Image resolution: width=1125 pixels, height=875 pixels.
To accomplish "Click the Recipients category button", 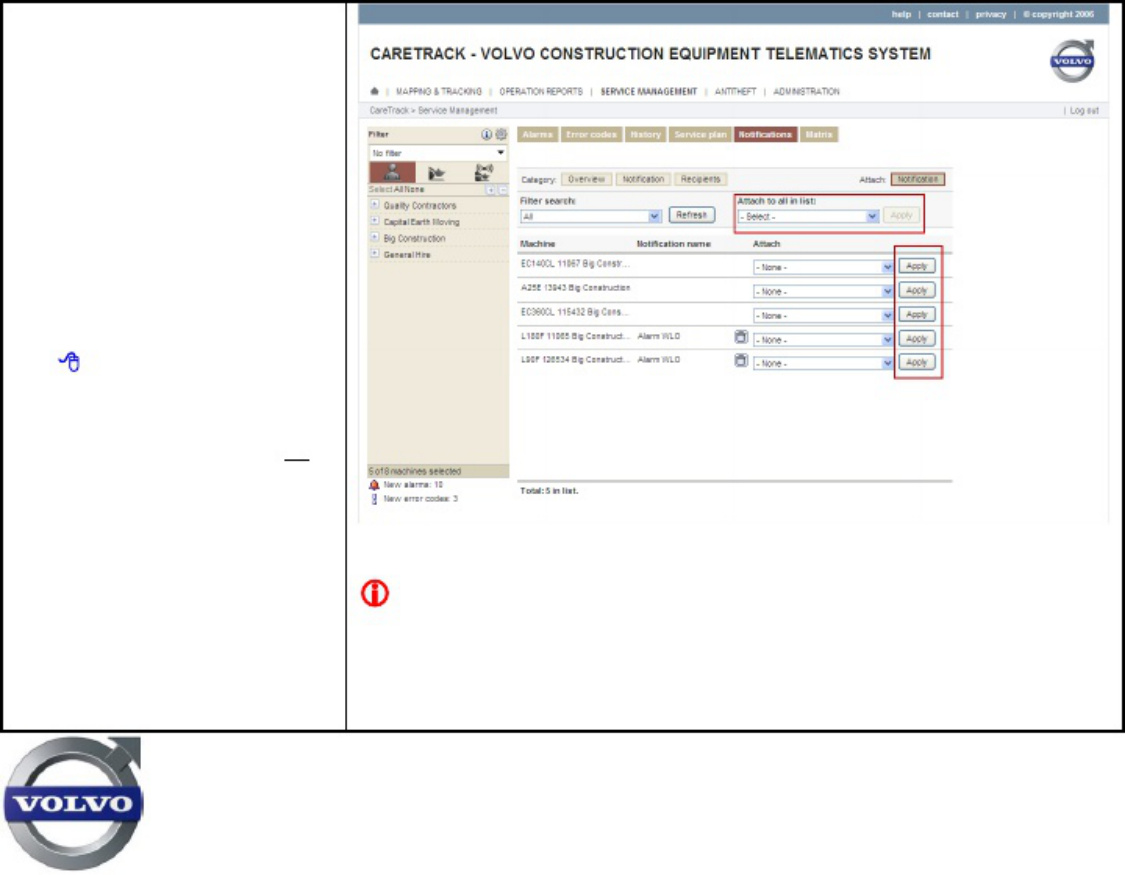I will click(701, 179).
